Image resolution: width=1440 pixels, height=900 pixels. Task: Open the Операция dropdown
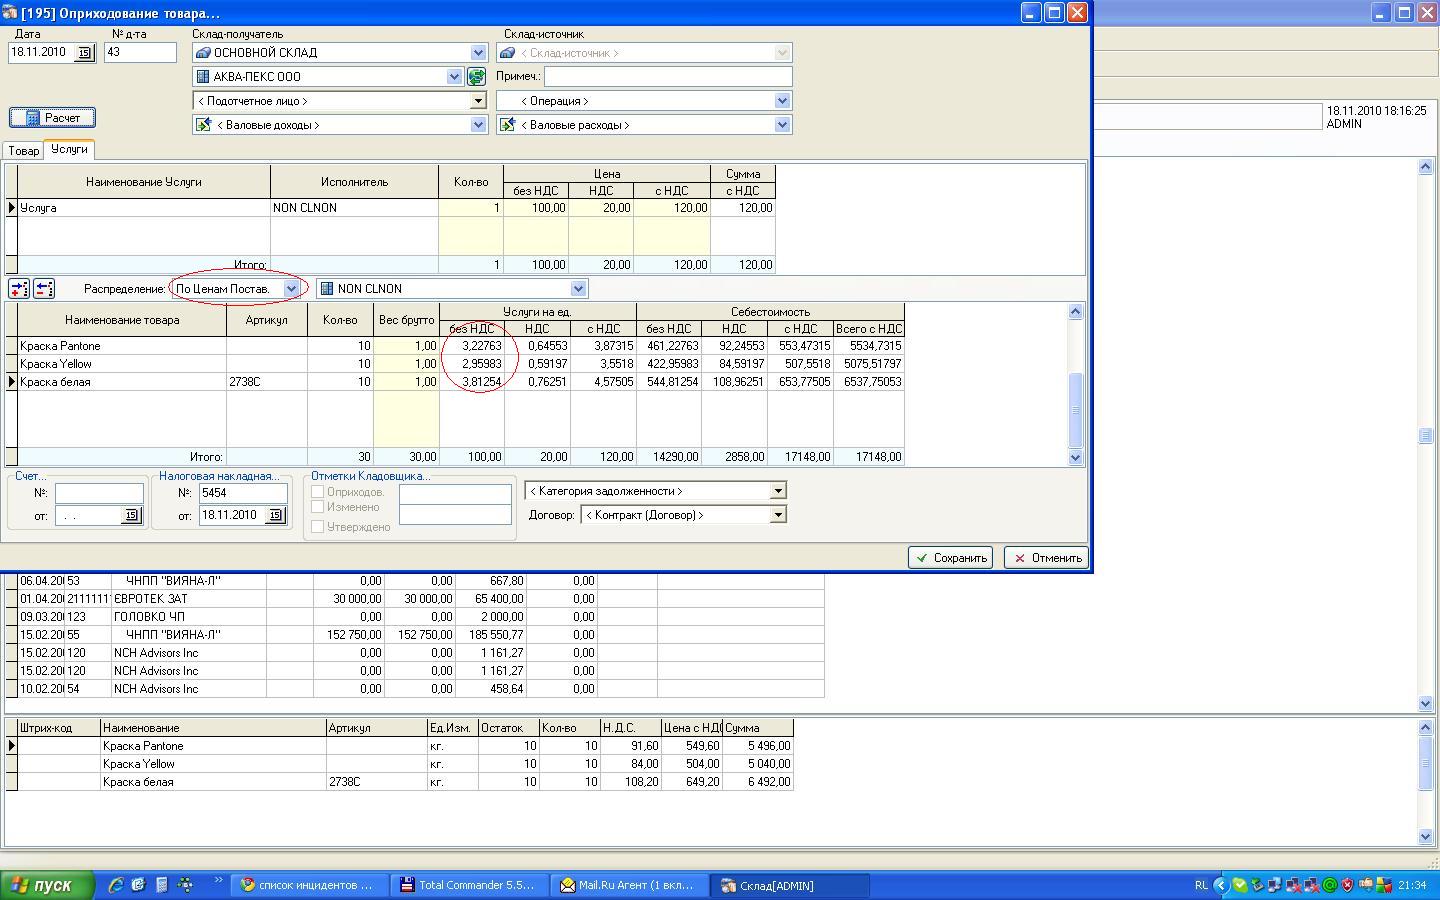[x=782, y=101]
